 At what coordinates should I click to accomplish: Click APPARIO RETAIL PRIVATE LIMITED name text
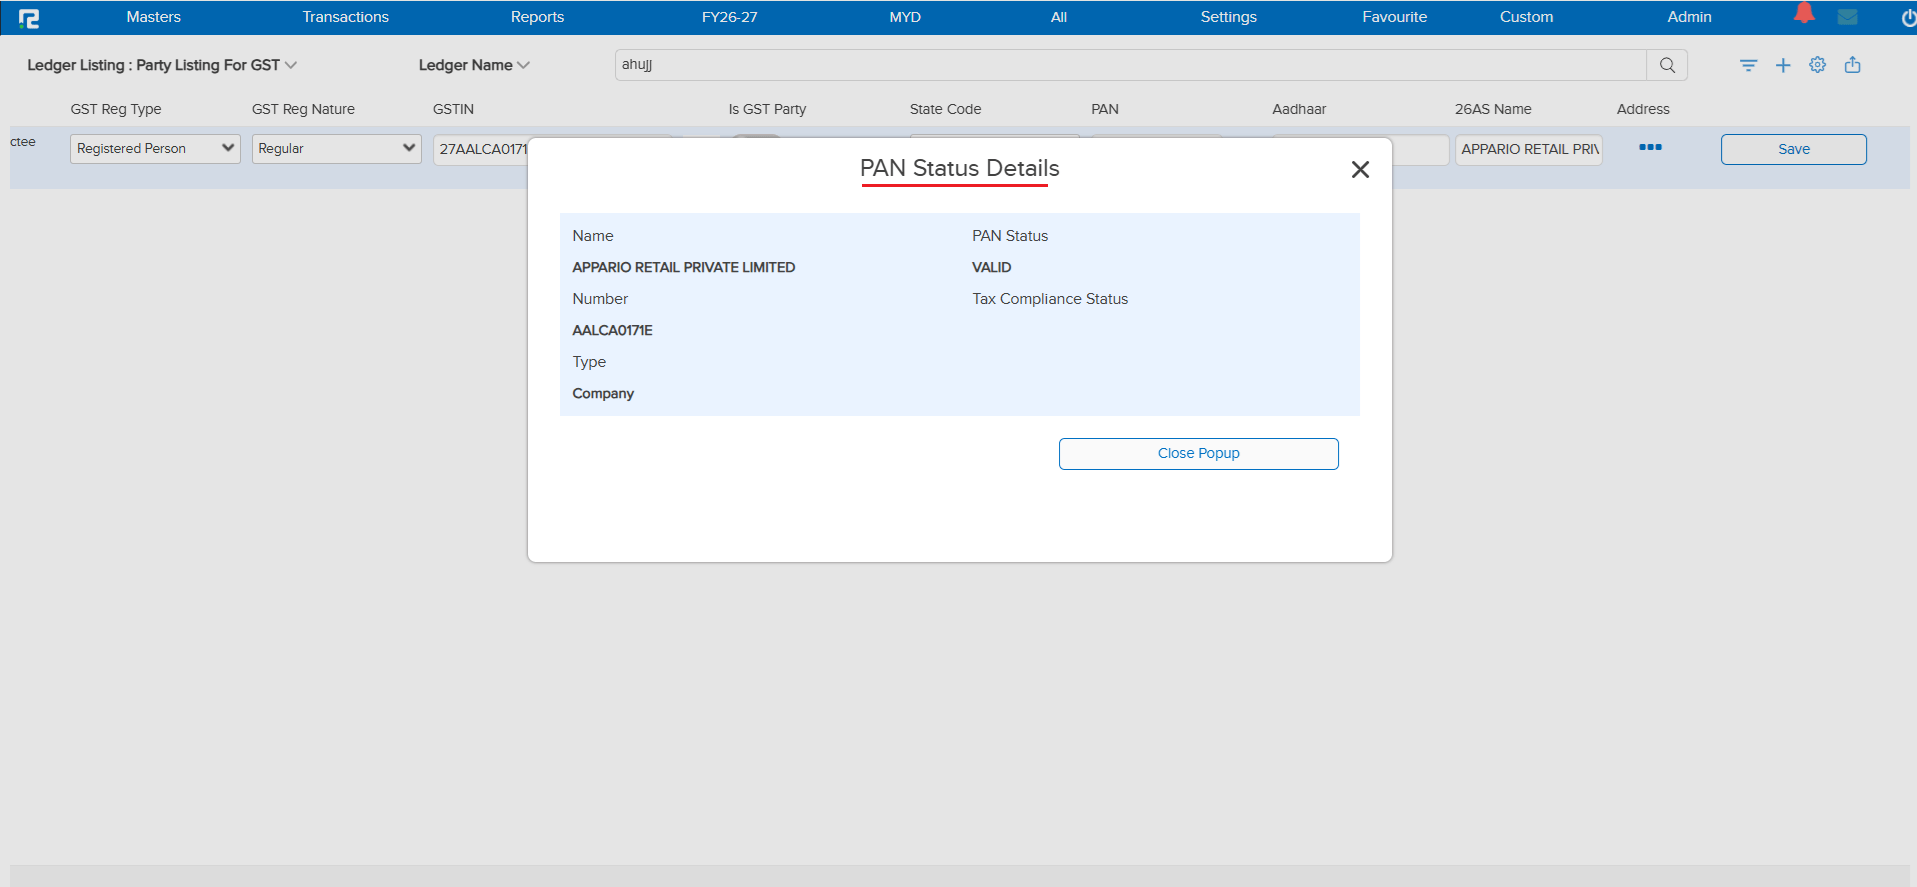tap(683, 267)
